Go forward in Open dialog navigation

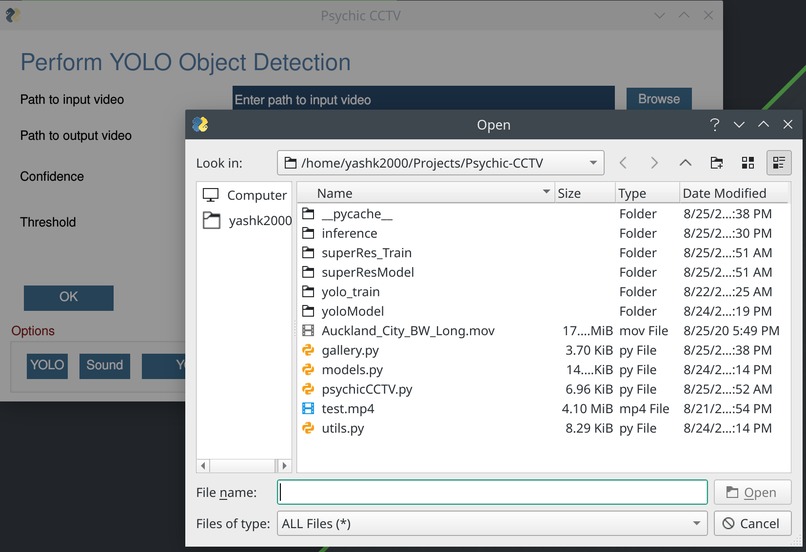point(654,163)
